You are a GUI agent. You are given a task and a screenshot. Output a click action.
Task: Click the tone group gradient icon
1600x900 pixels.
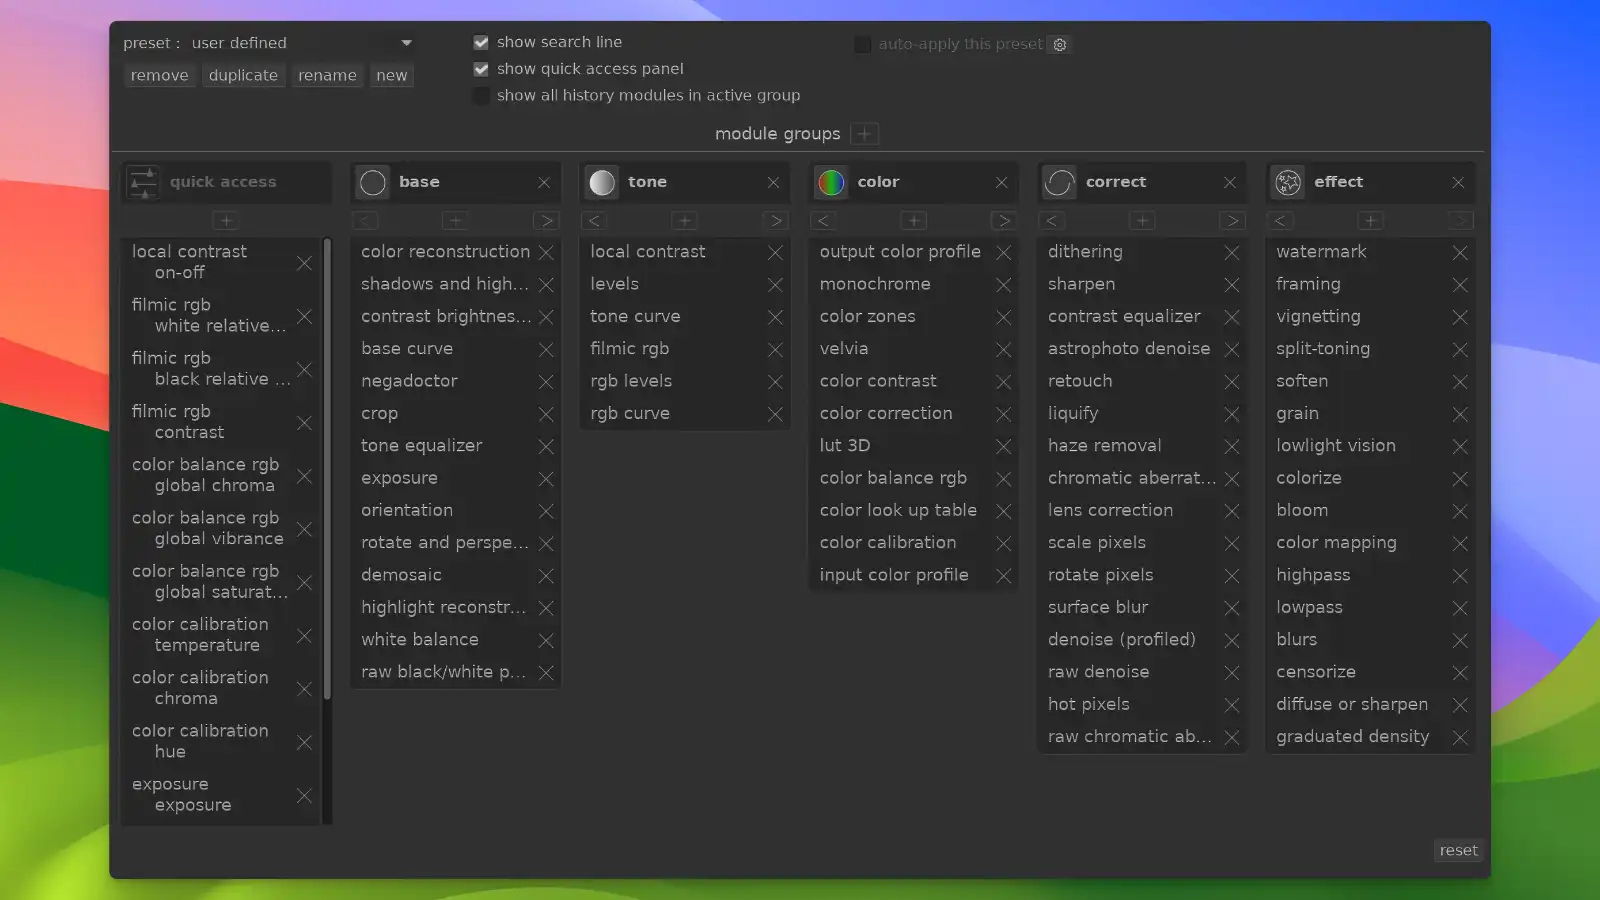click(602, 182)
